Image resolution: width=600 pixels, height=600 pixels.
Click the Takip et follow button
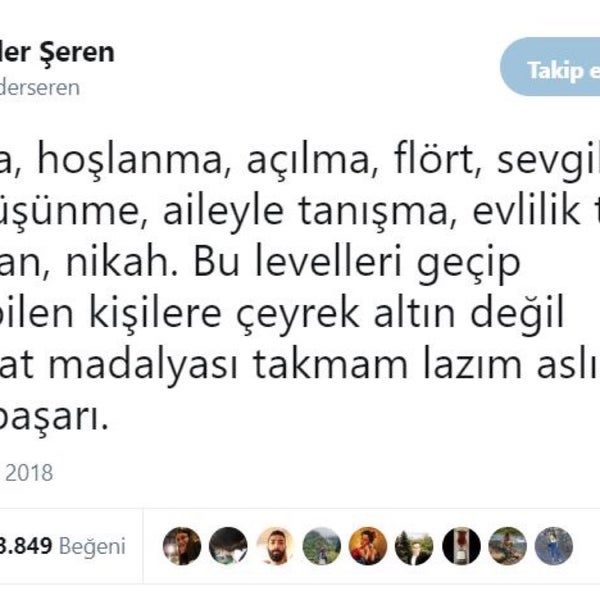point(550,67)
